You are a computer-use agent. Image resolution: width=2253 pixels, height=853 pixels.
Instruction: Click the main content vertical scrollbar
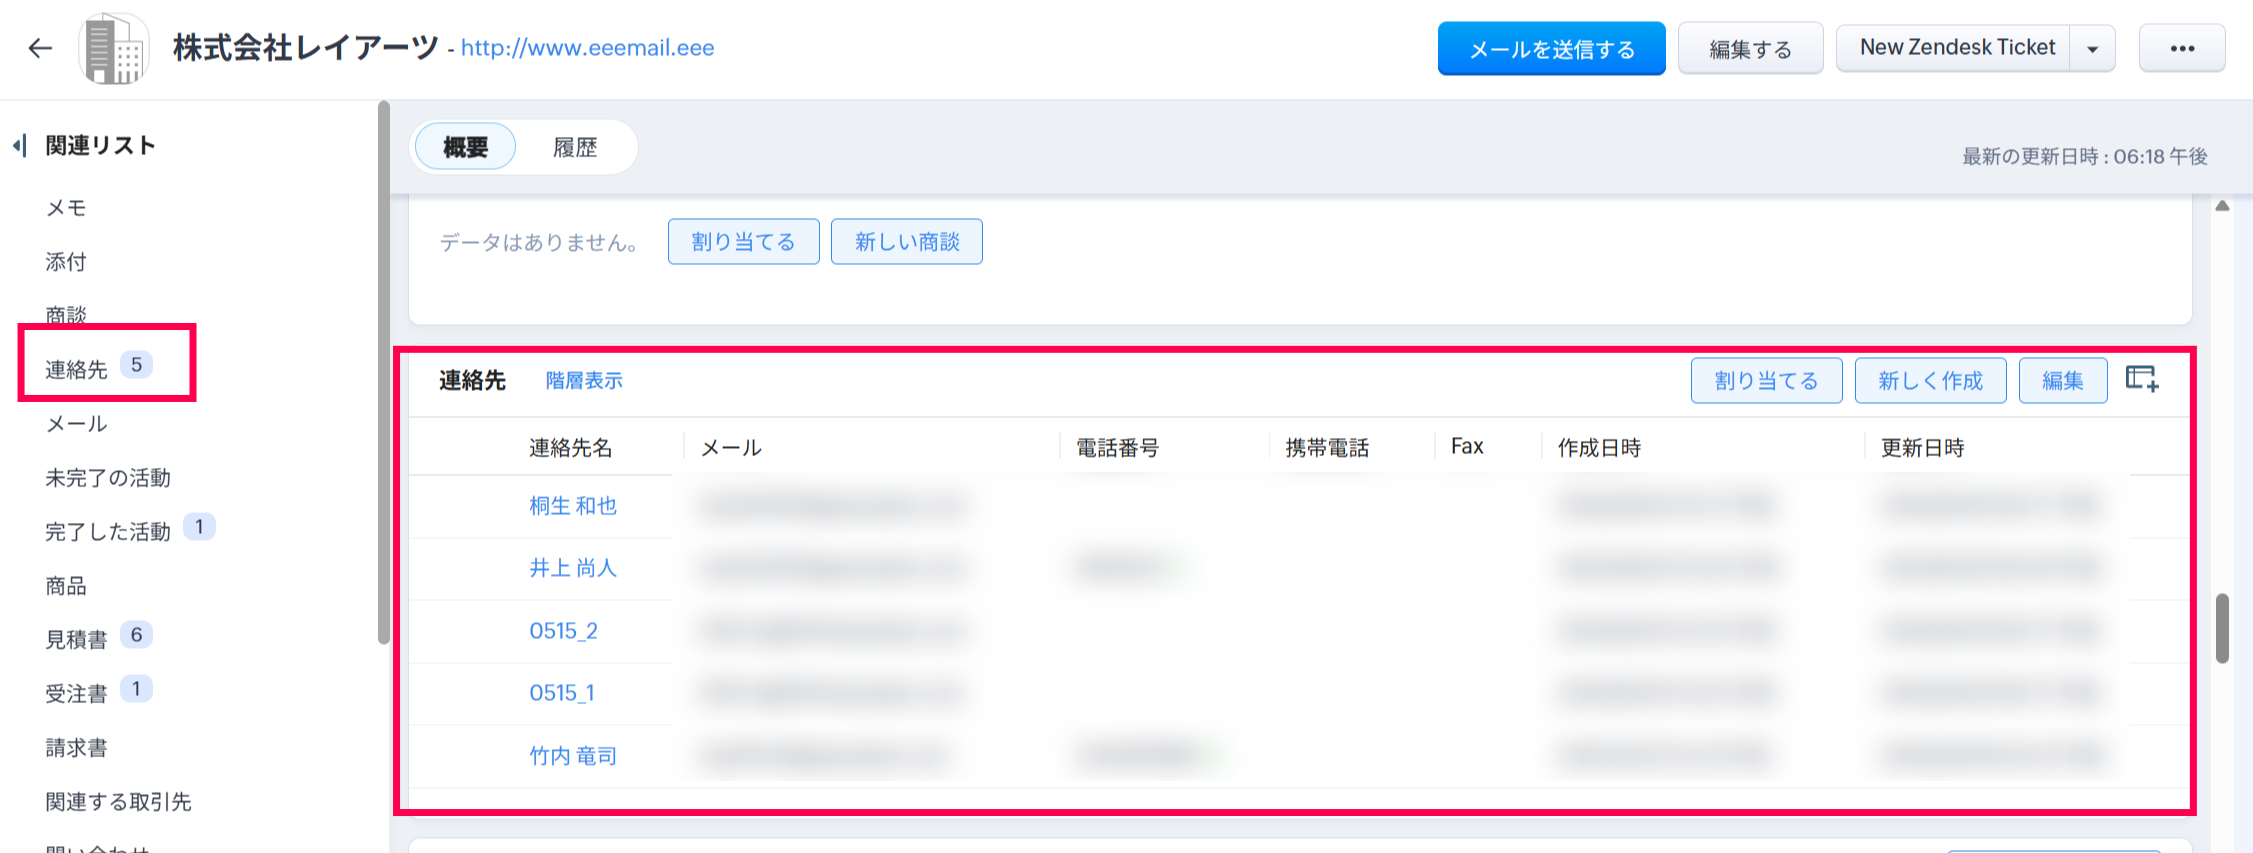point(2222,628)
